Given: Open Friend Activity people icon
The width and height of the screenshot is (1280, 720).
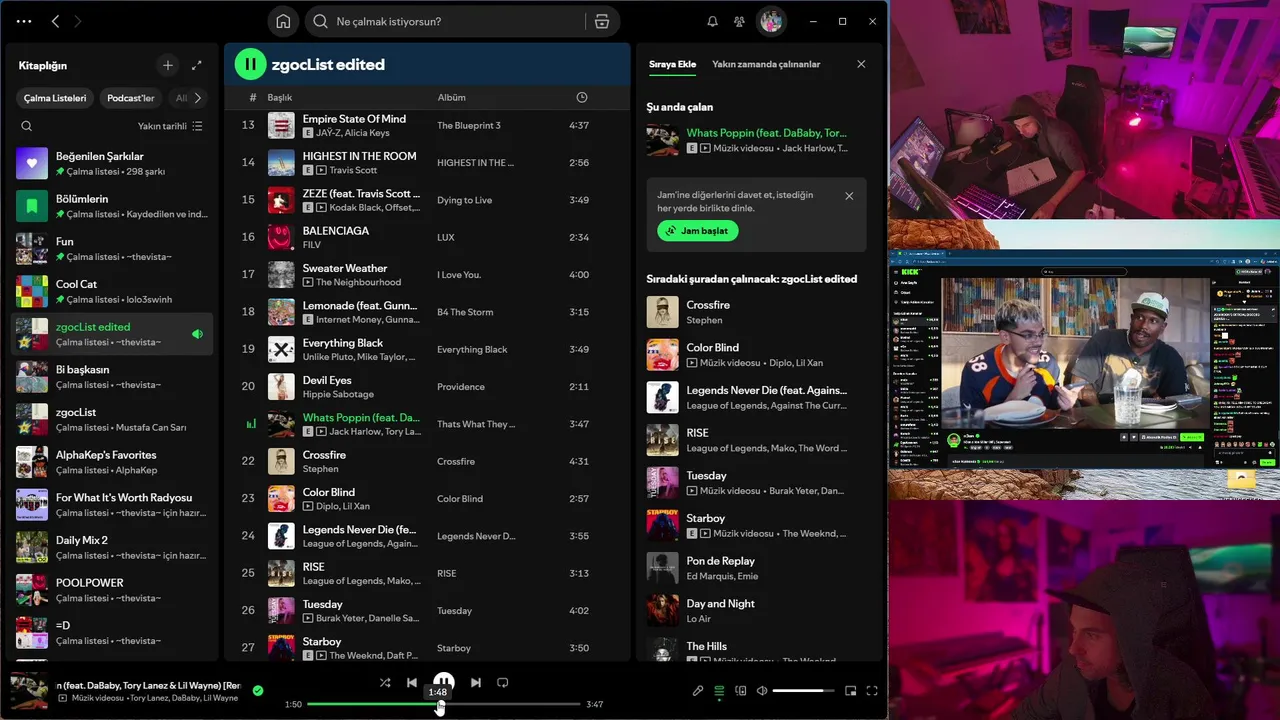Looking at the screenshot, I should click(739, 21).
